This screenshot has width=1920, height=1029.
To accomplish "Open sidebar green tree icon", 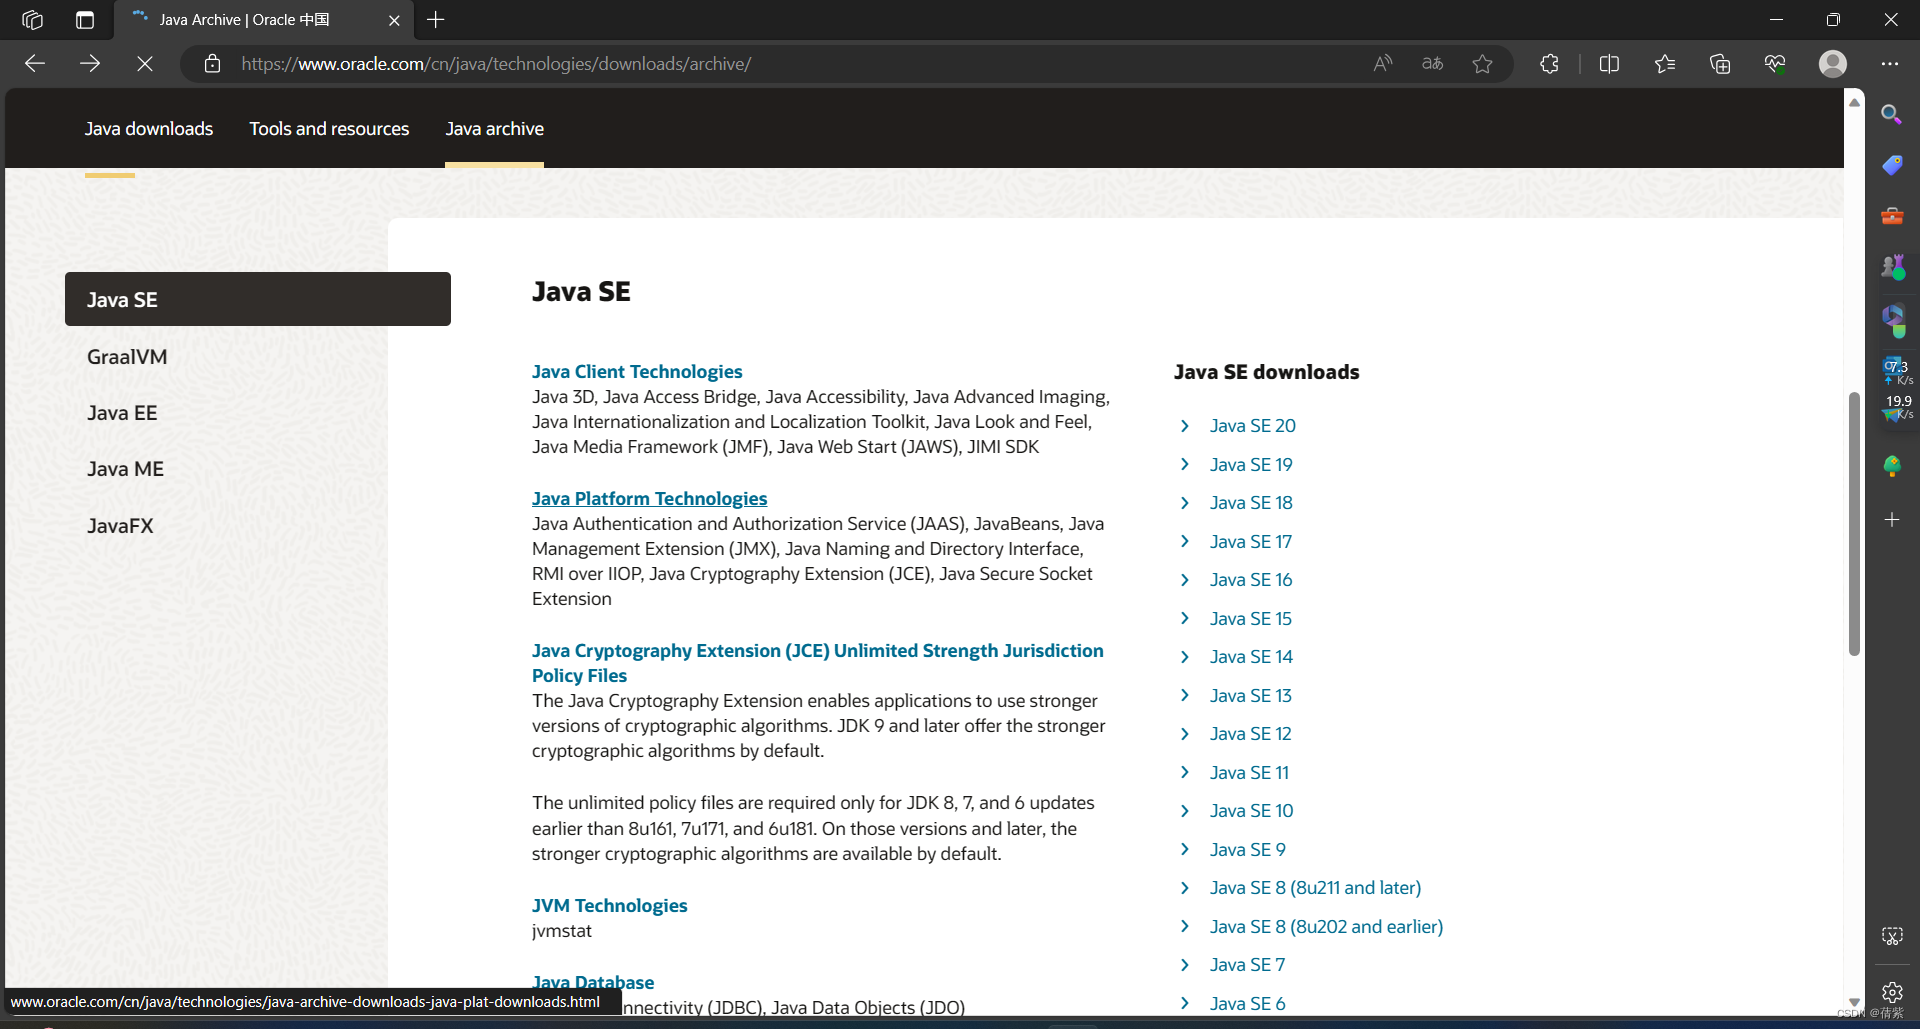I will pyautogui.click(x=1892, y=466).
